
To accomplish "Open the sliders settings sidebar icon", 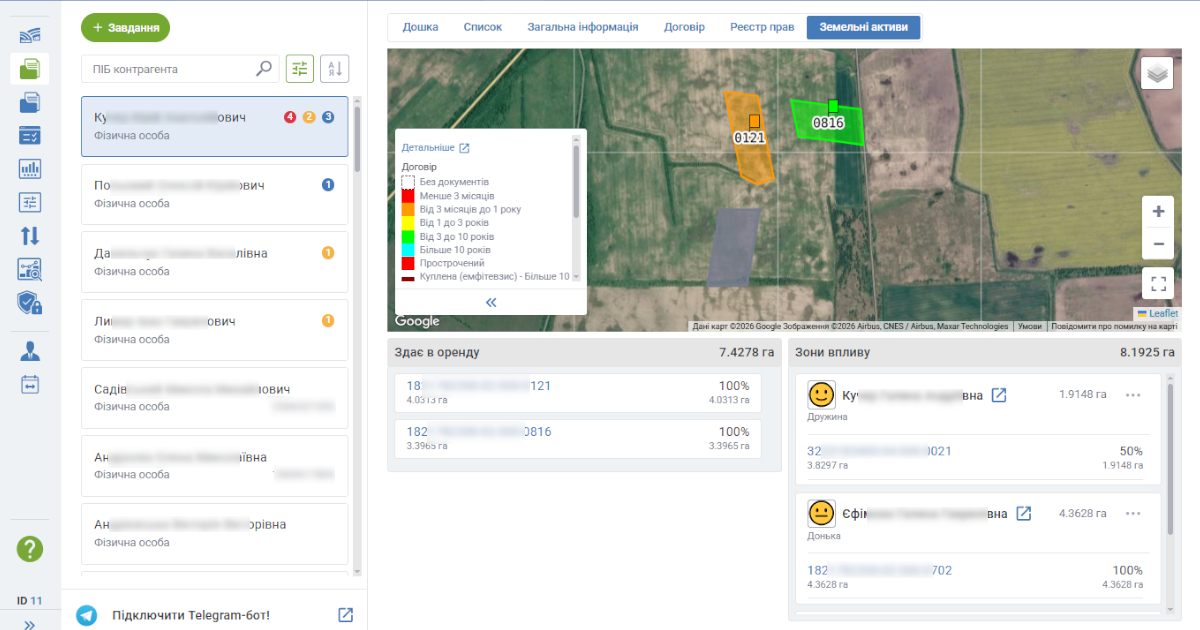I will click(30, 202).
